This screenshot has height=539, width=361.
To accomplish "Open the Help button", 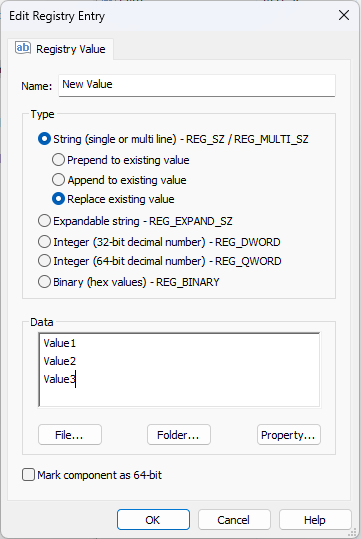I will click(x=315, y=520).
